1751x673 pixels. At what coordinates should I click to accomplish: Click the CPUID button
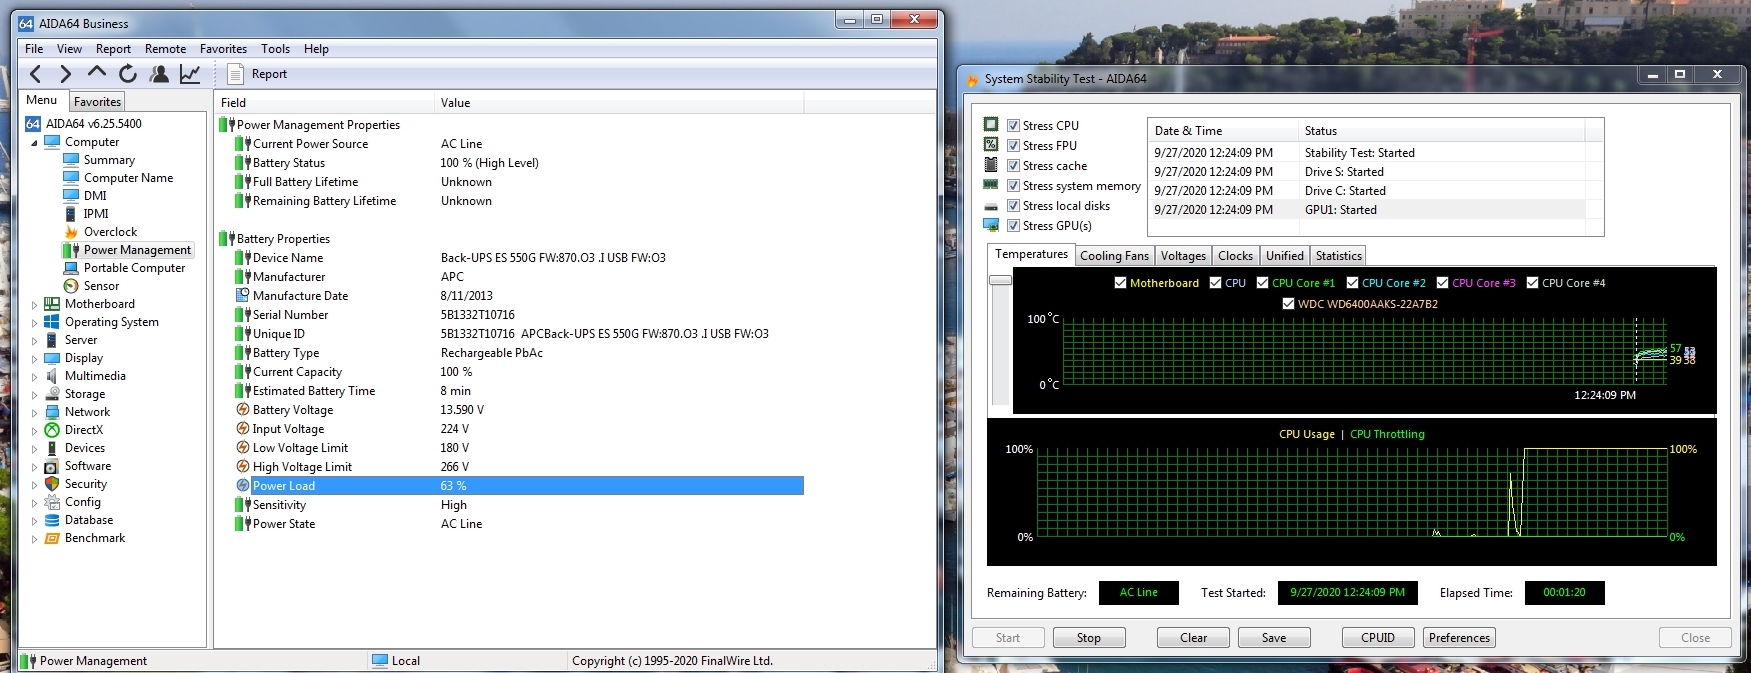point(1378,638)
